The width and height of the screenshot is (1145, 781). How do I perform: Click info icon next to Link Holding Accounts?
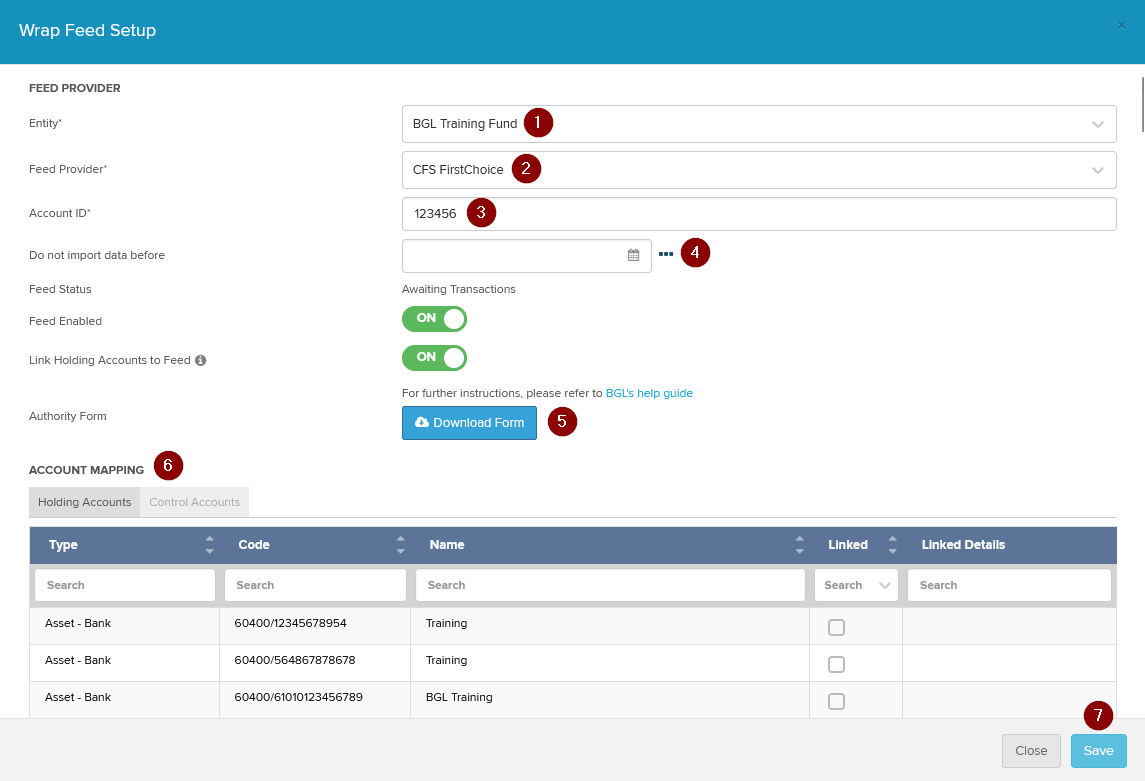(200, 360)
